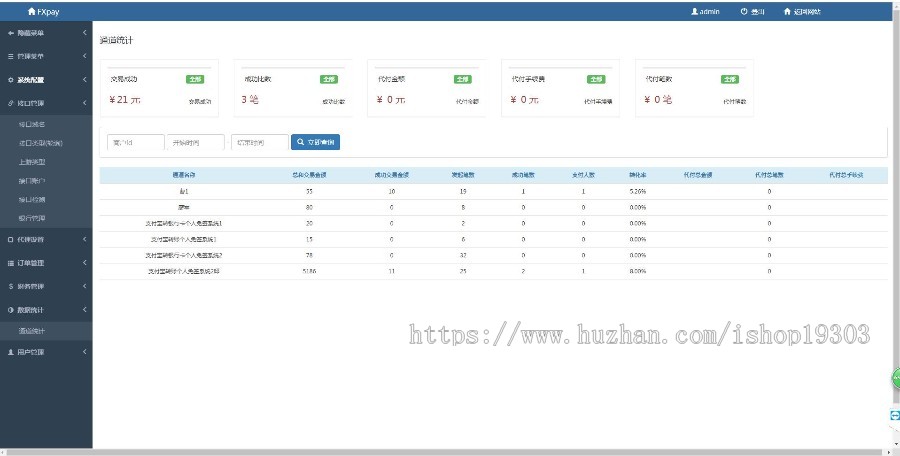Click the green 全部 badge on 代付金额 card
This screenshot has width=900, height=456.
click(x=463, y=79)
